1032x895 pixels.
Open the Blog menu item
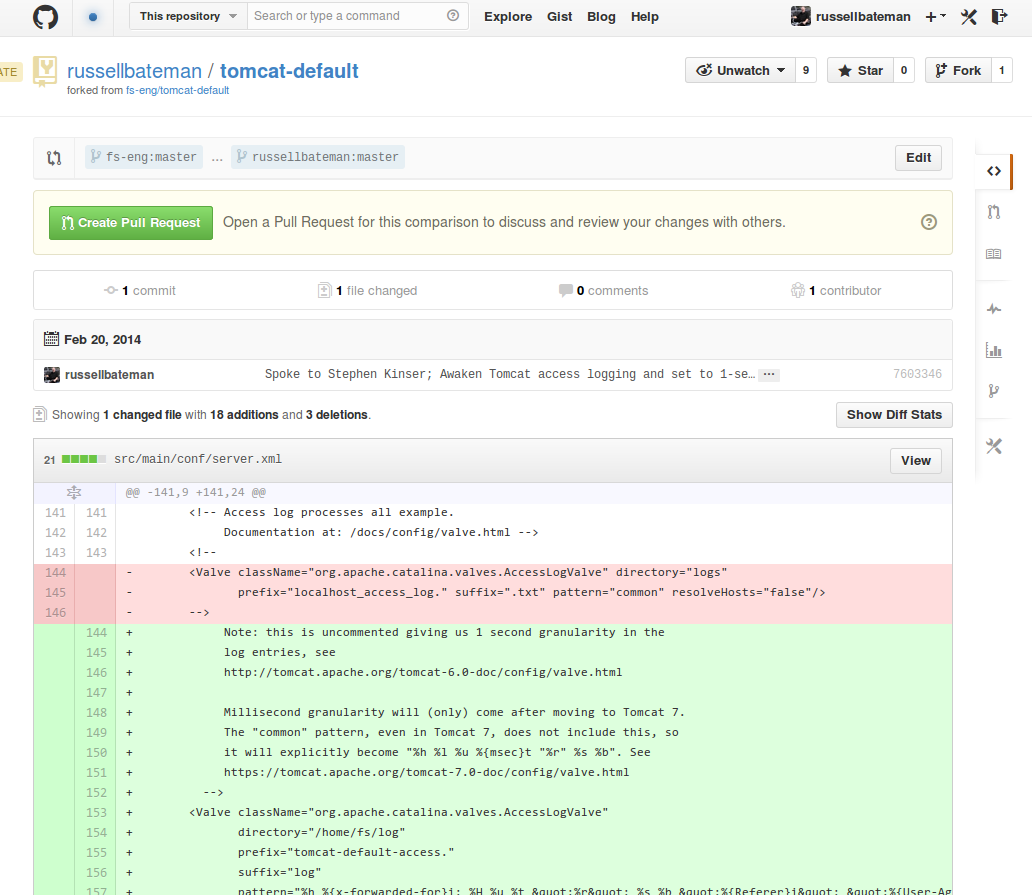pos(602,16)
